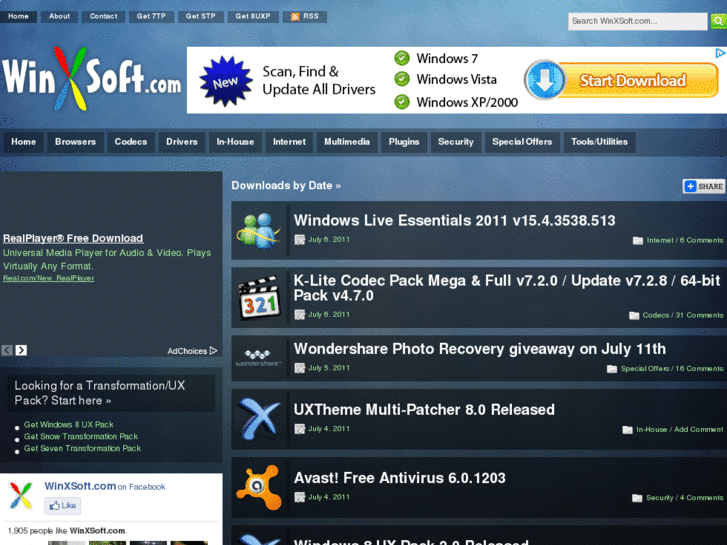Select the Drivers category tab
The width and height of the screenshot is (727, 545).
pyautogui.click(x=182, y=142)
